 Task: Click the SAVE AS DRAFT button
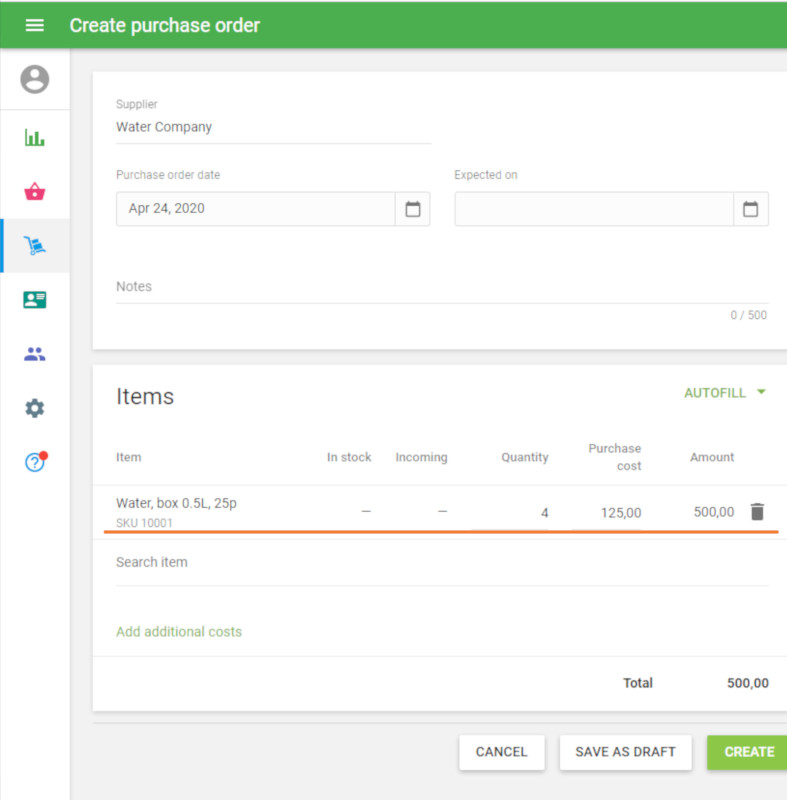point(625,752)
